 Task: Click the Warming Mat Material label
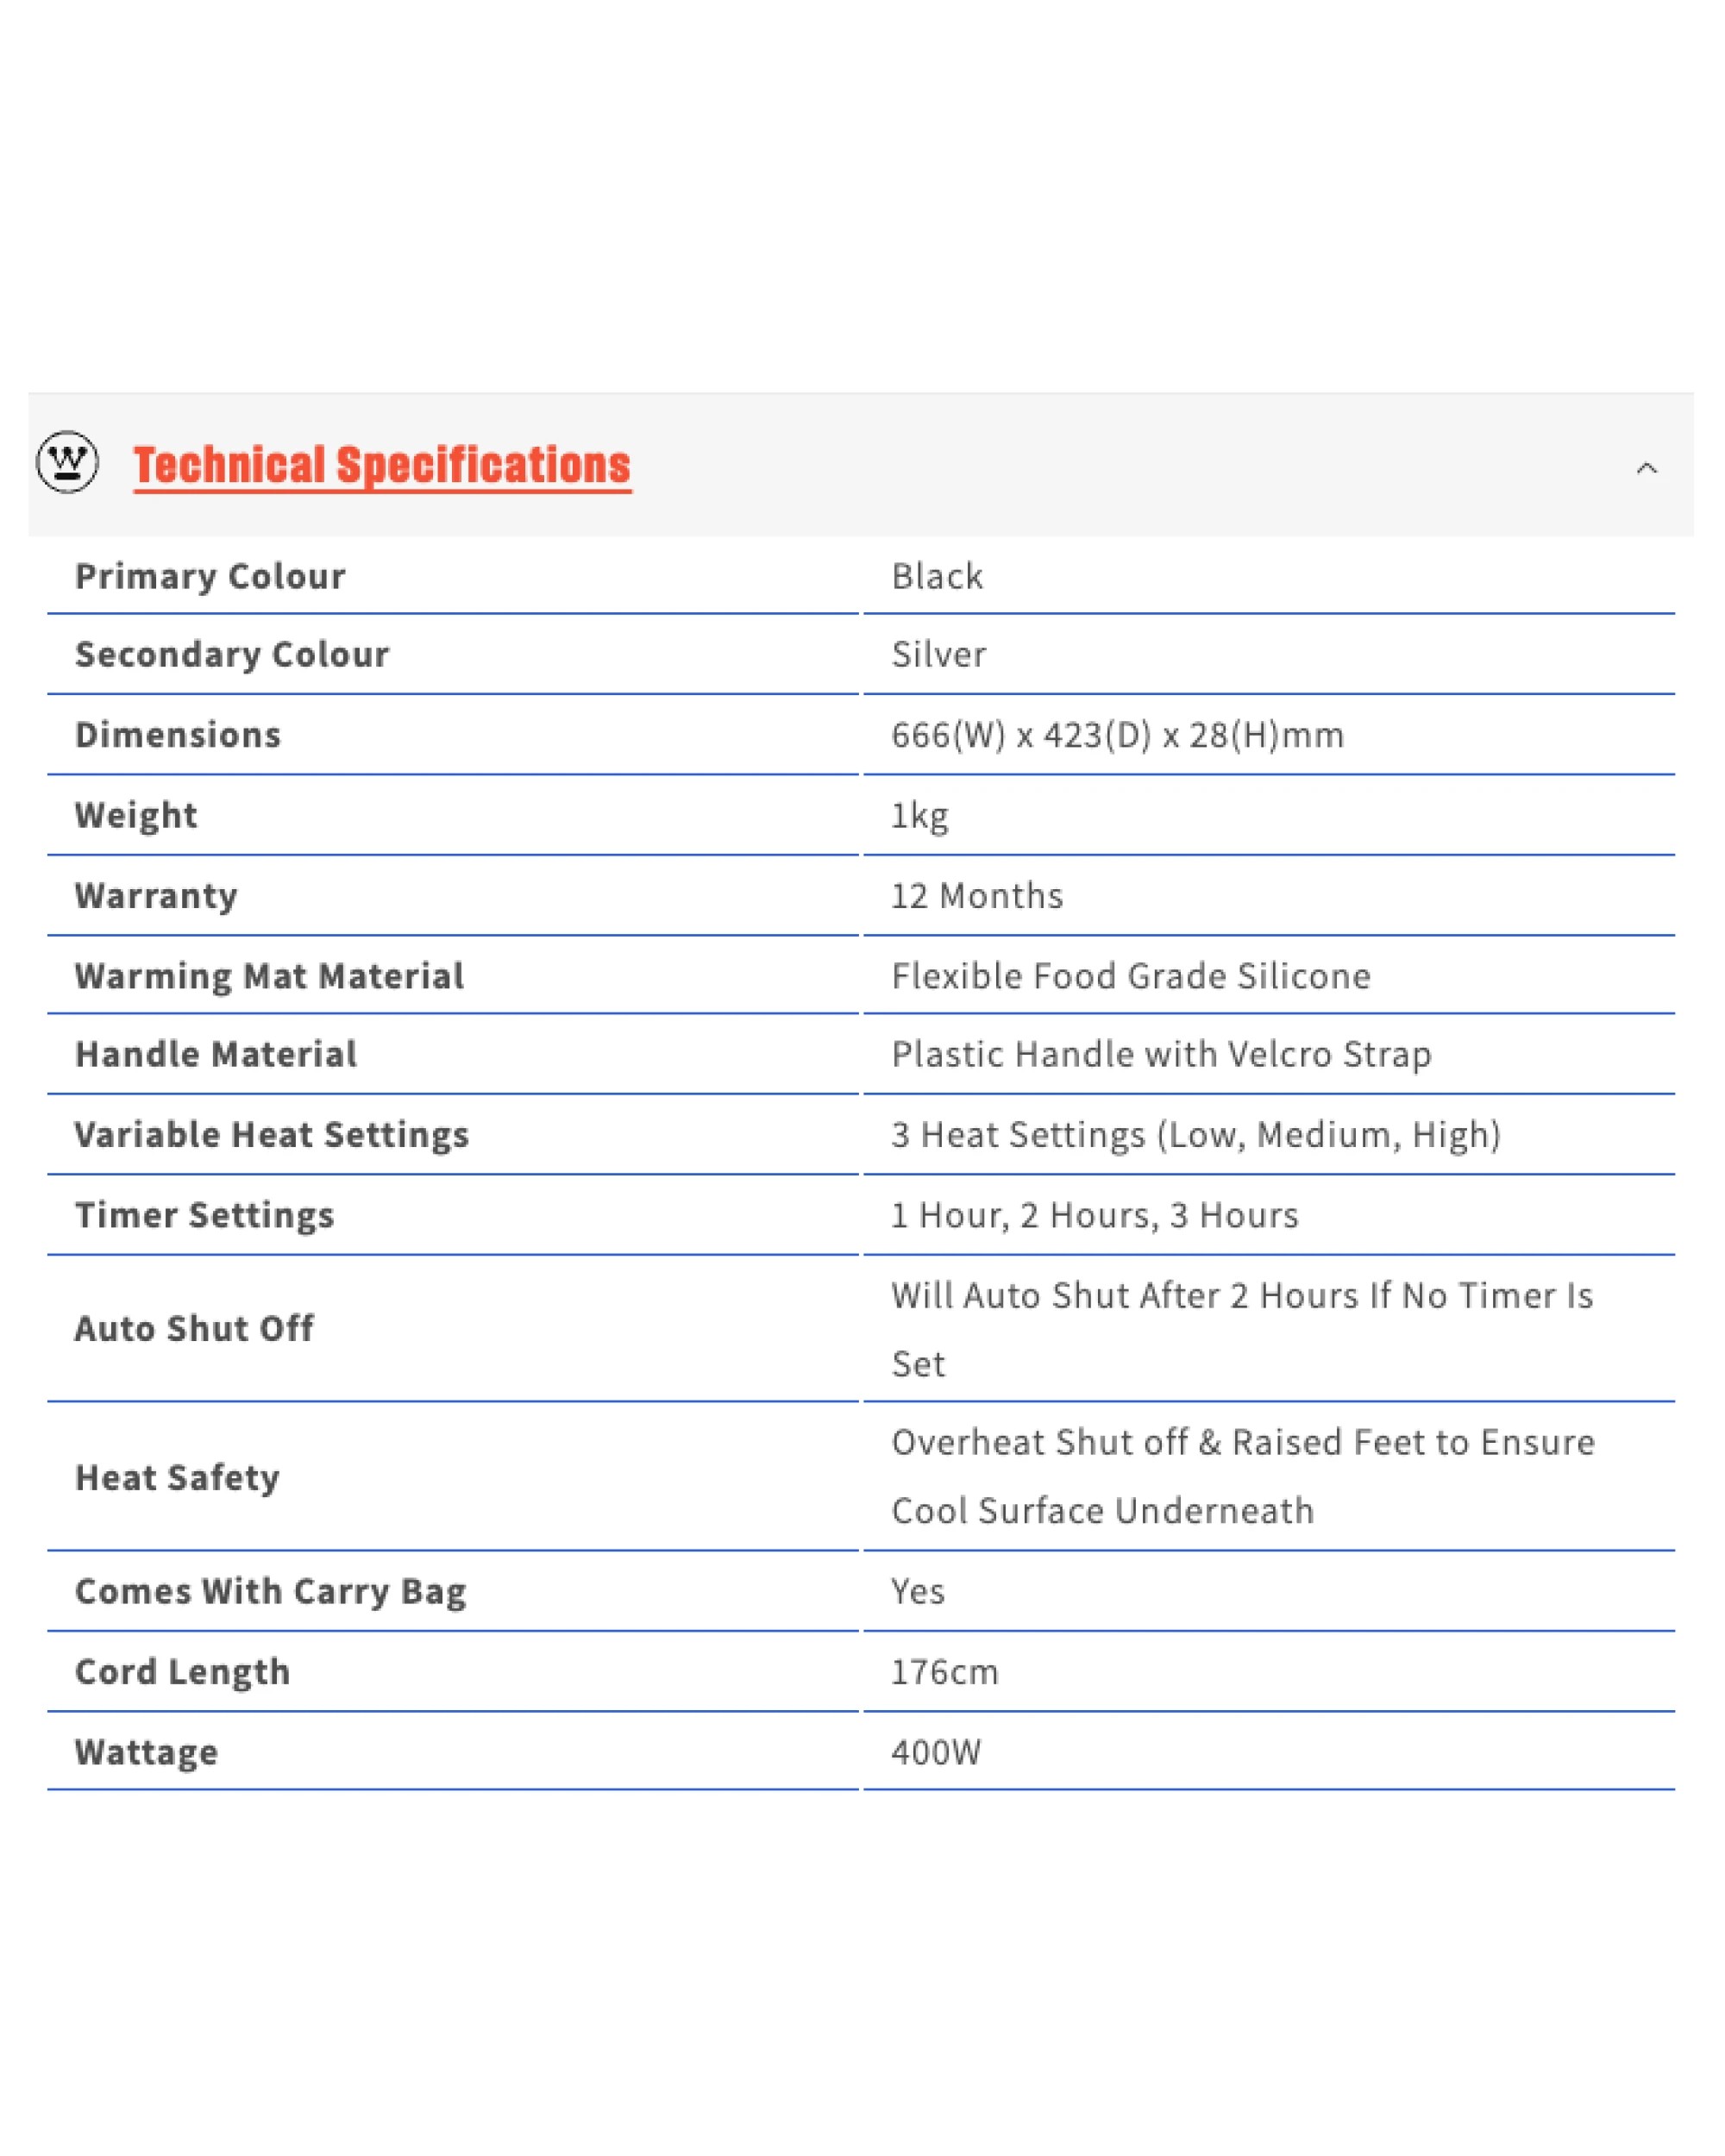click(269, 975)
